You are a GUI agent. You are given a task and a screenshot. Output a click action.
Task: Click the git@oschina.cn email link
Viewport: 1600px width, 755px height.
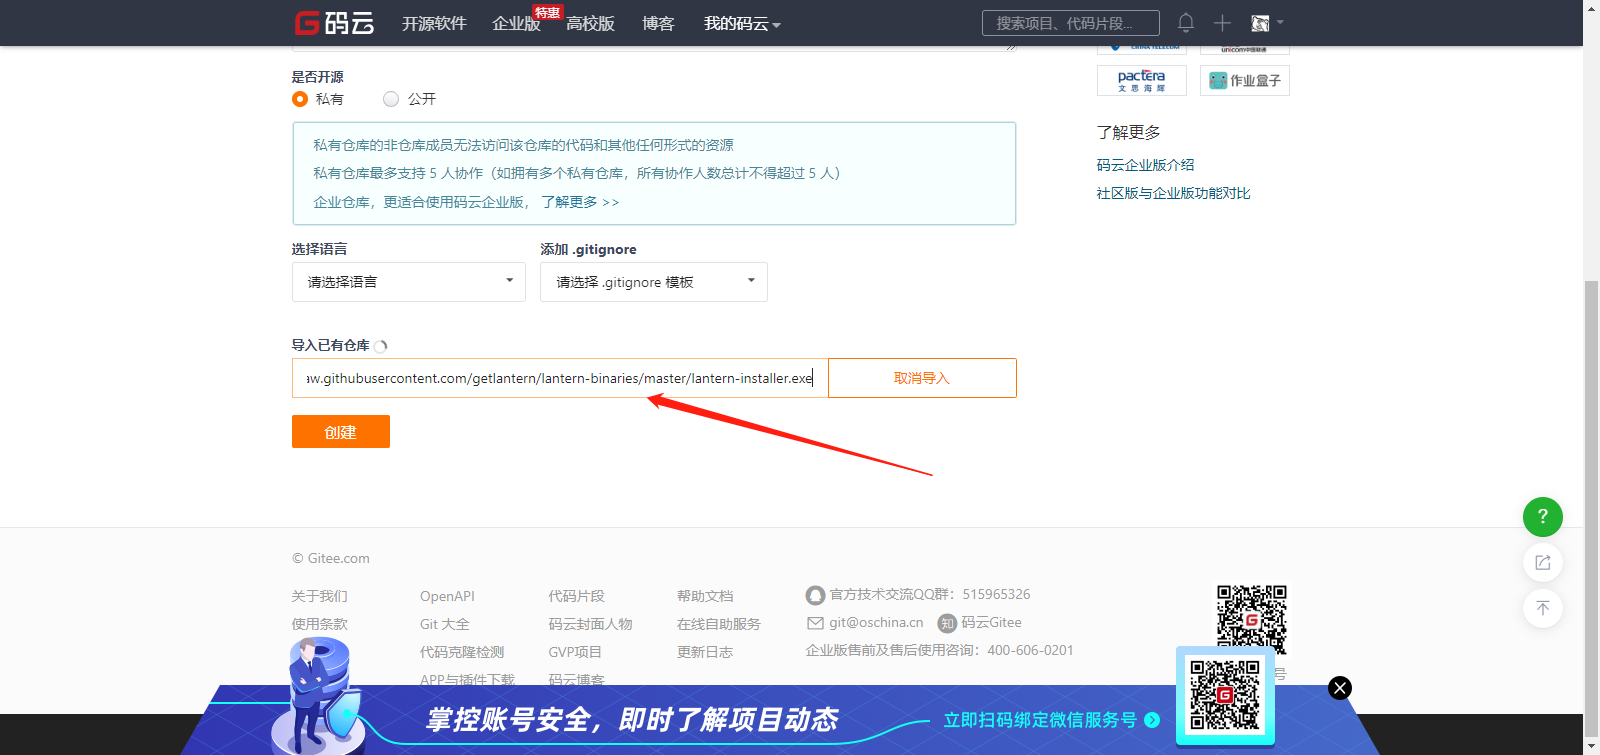(876, 622)
